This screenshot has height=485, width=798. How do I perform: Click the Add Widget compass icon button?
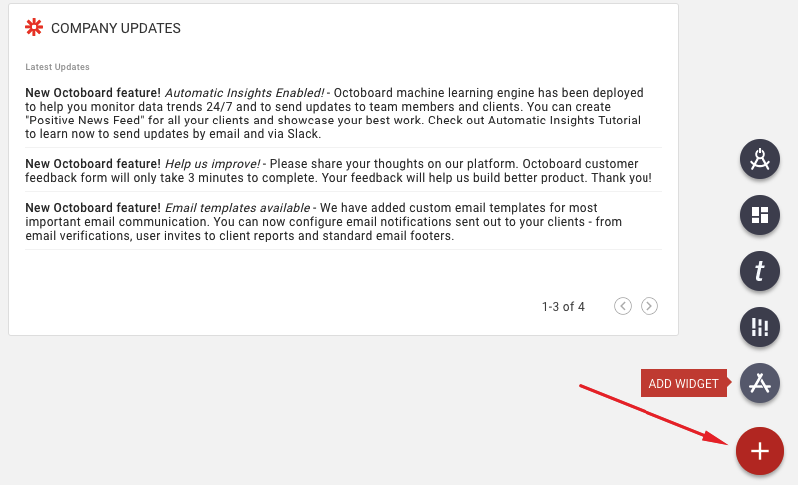[759, 383]
